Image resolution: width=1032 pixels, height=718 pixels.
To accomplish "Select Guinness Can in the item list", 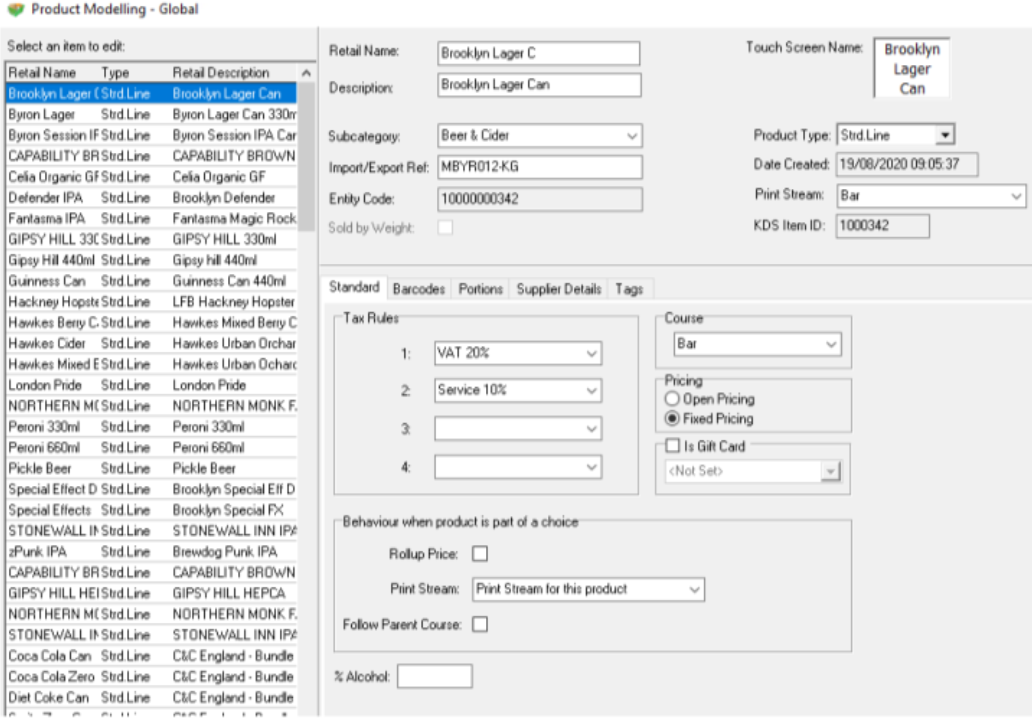I will click(x=48, y=281).
